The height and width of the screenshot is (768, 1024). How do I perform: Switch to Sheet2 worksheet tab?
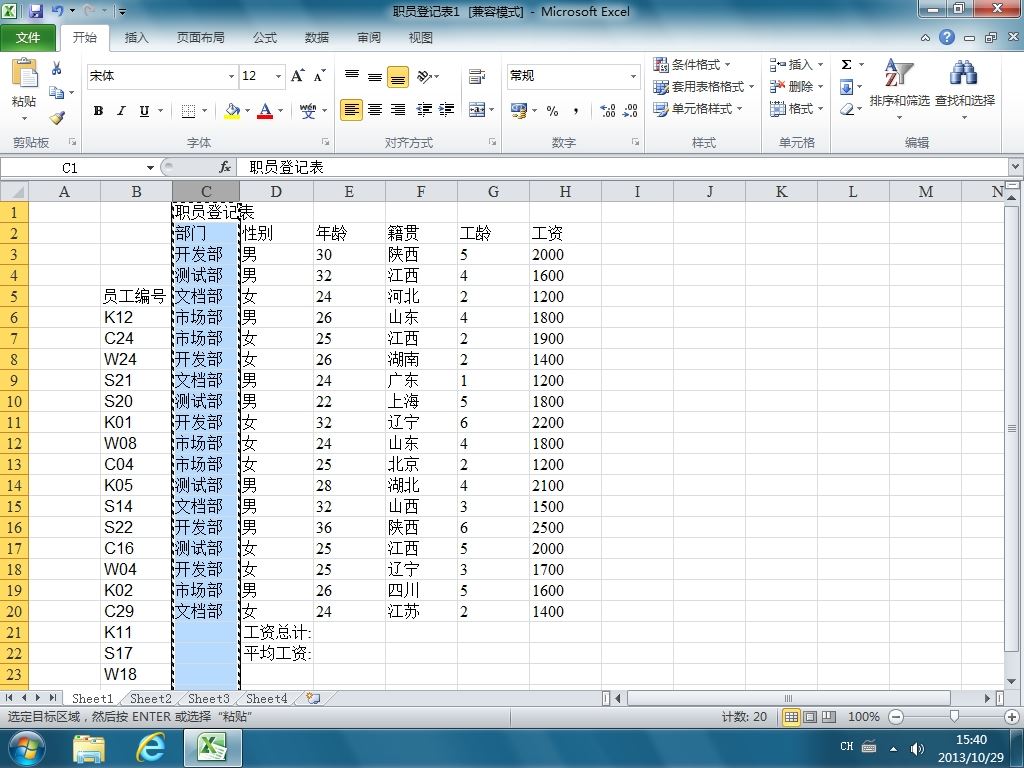(151, 698)
